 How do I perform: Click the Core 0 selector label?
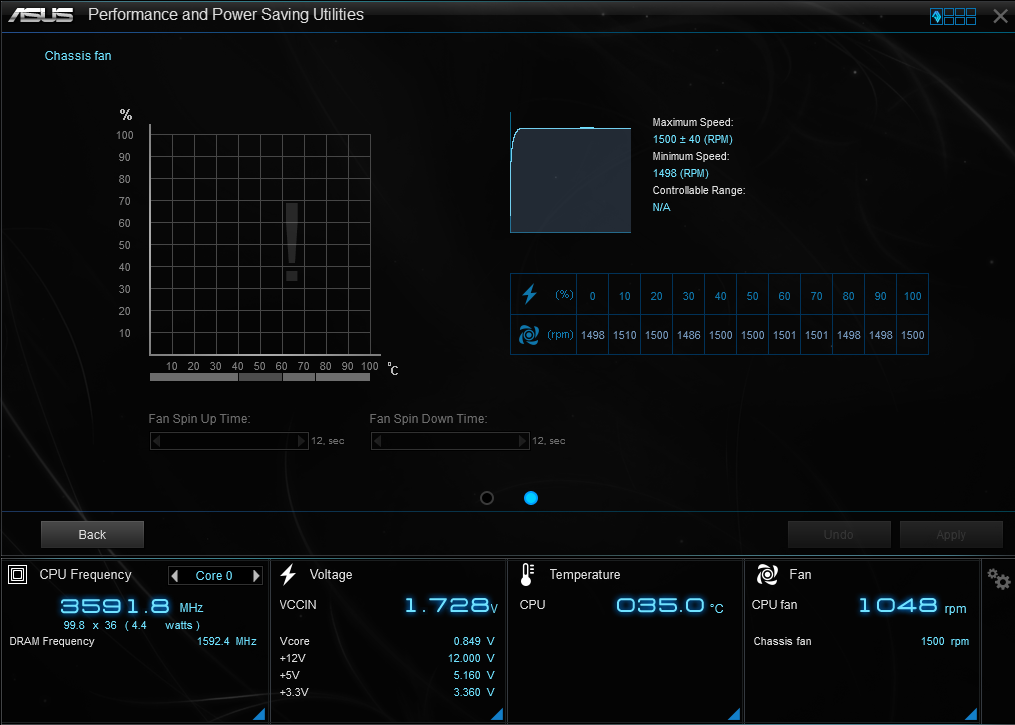[214, 575]
